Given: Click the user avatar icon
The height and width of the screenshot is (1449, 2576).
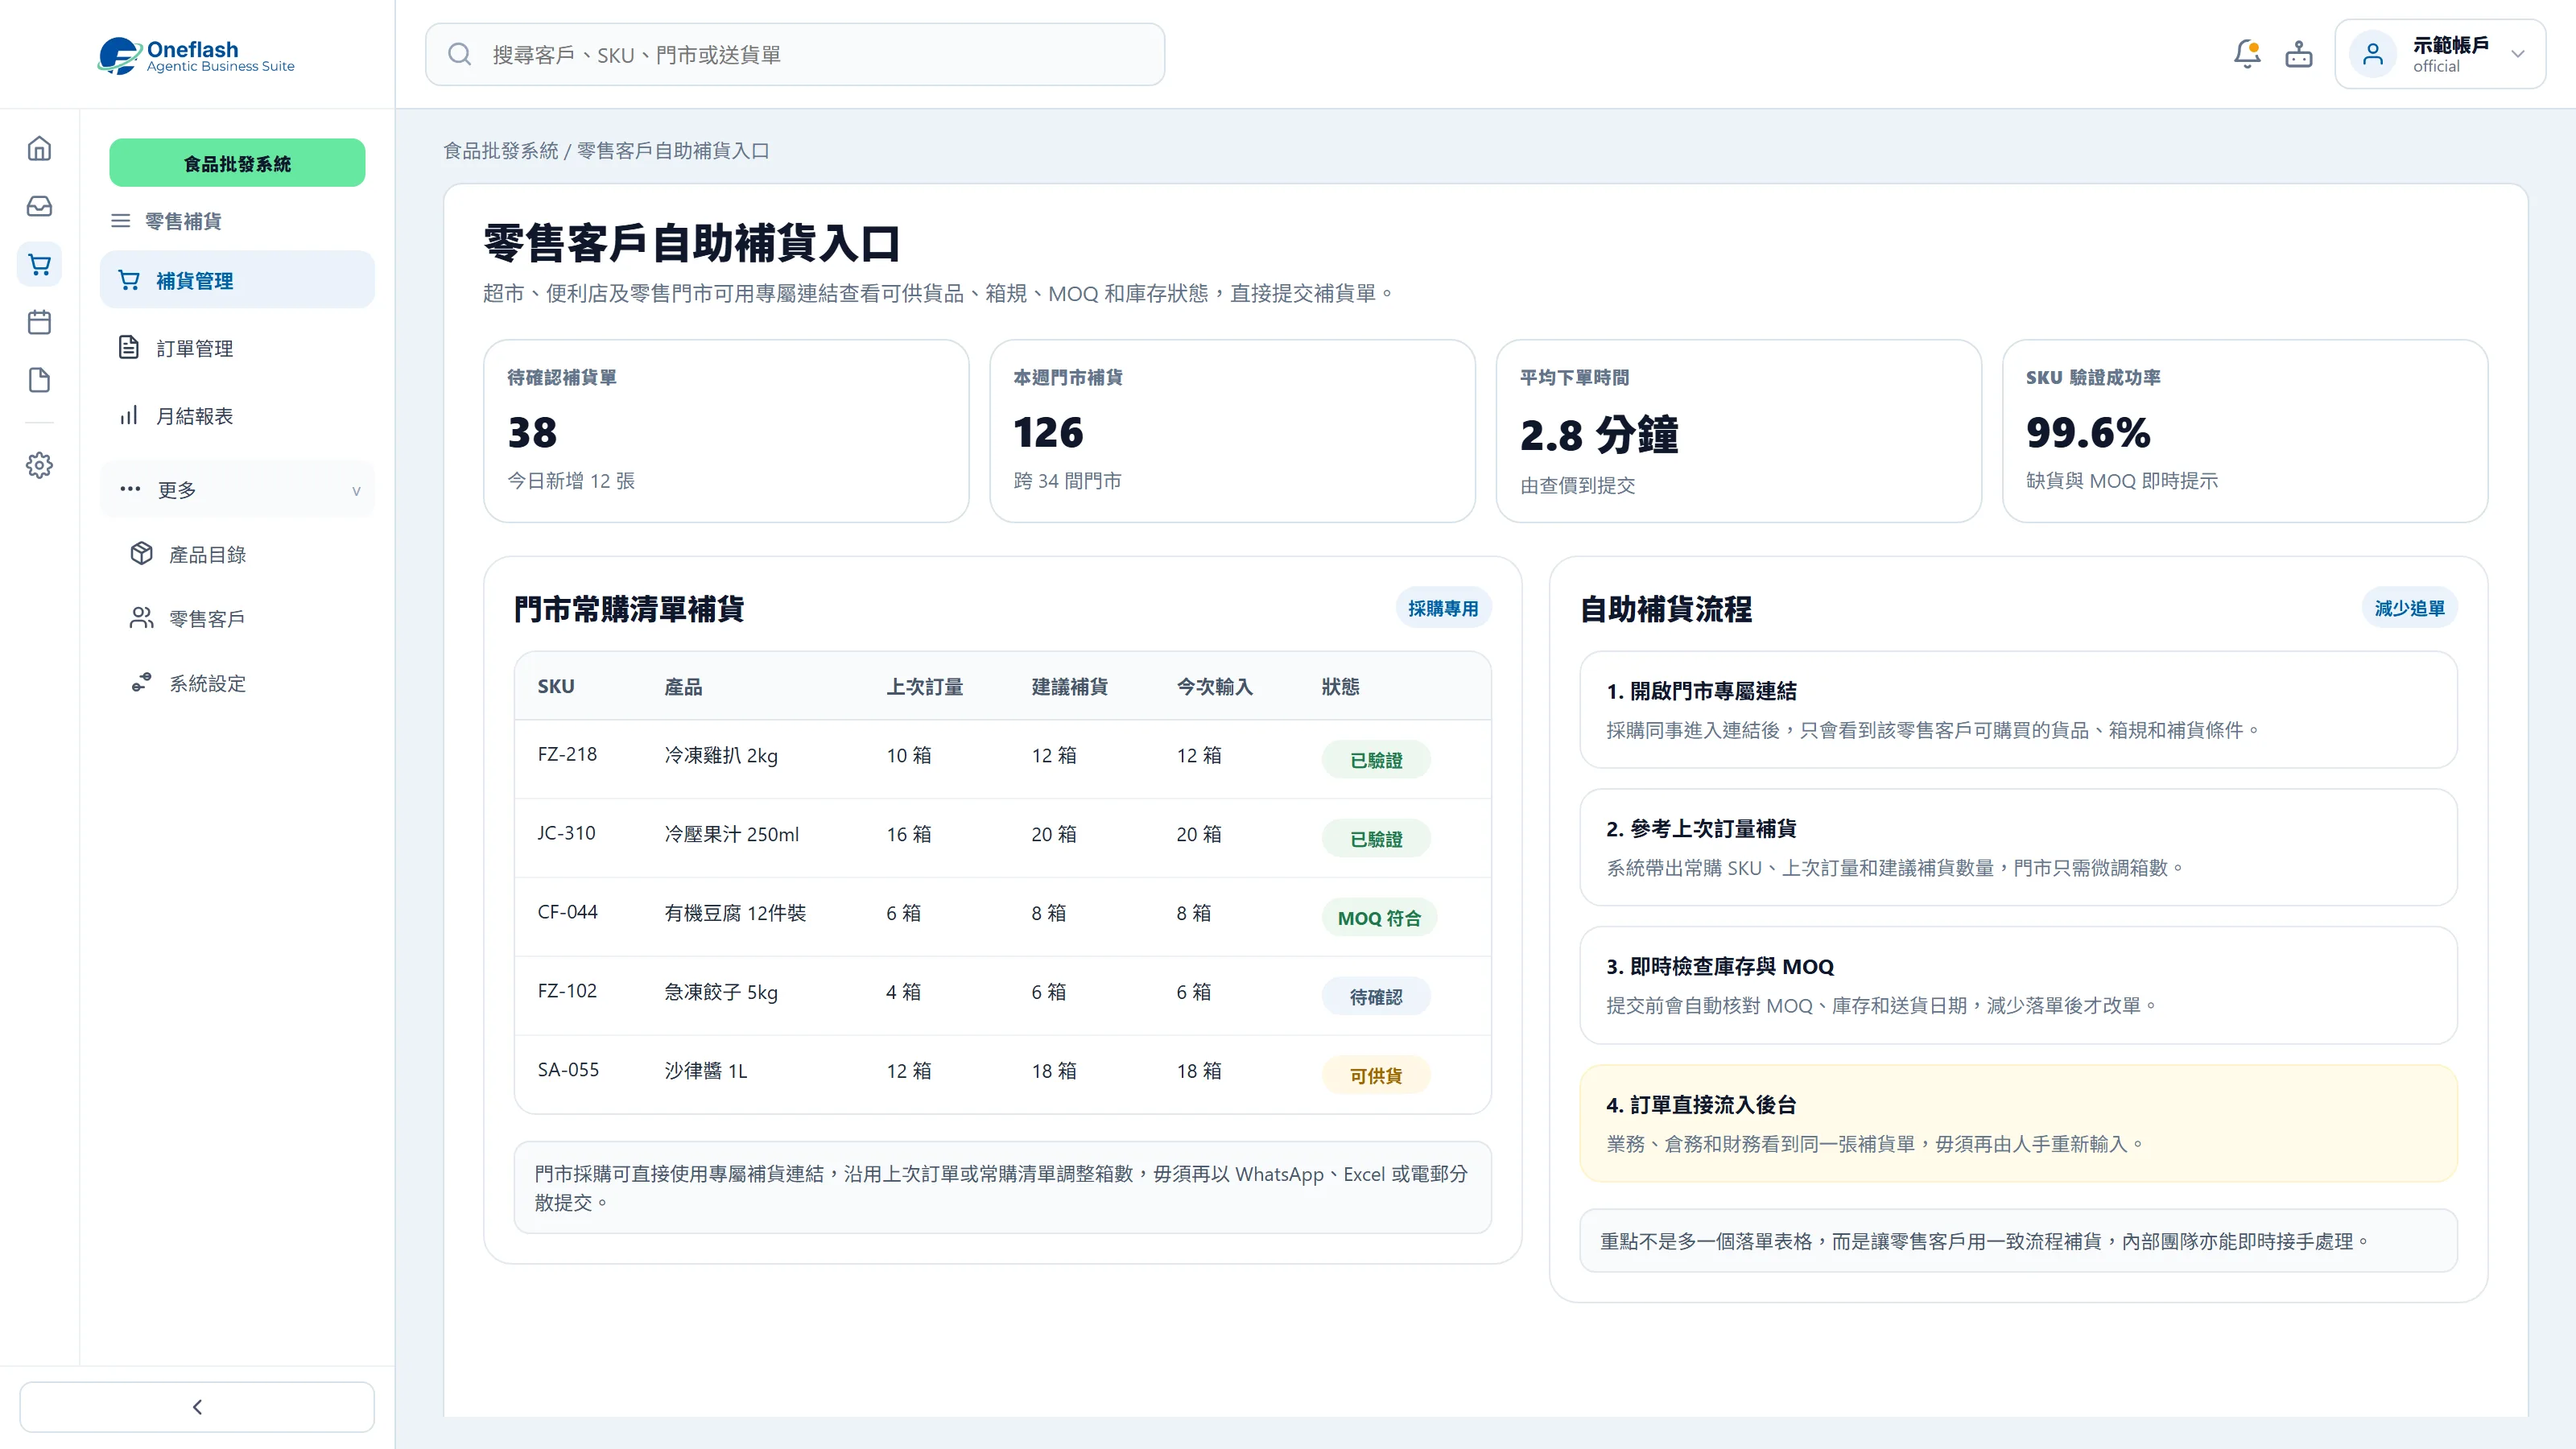Looking at the screenshot, I should click(2372, 54).
